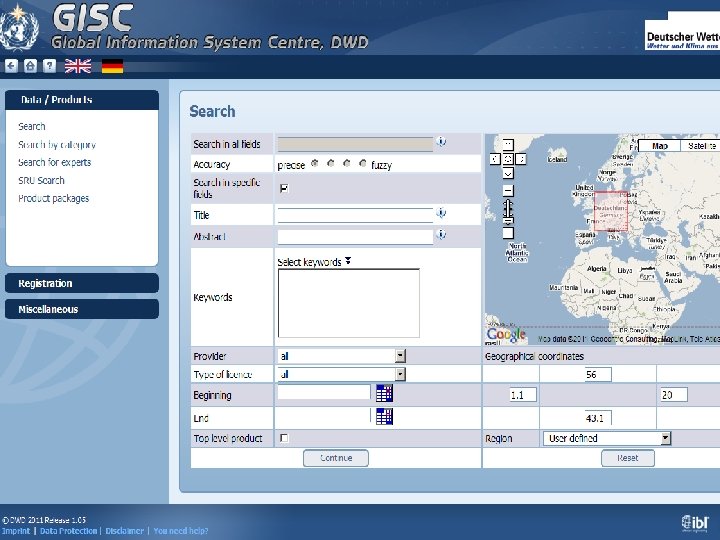Open the You need help? link
The width and height of the screenshot is (720, 540).
(x=180, y=531)
